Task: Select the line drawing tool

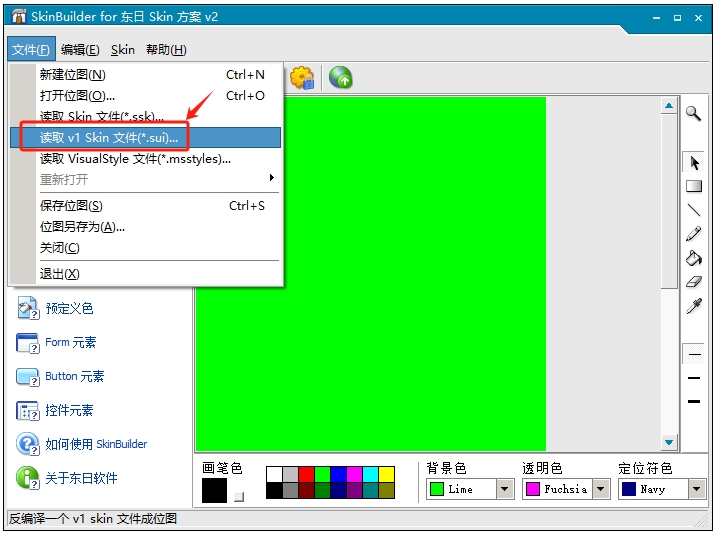Action: 694,210
